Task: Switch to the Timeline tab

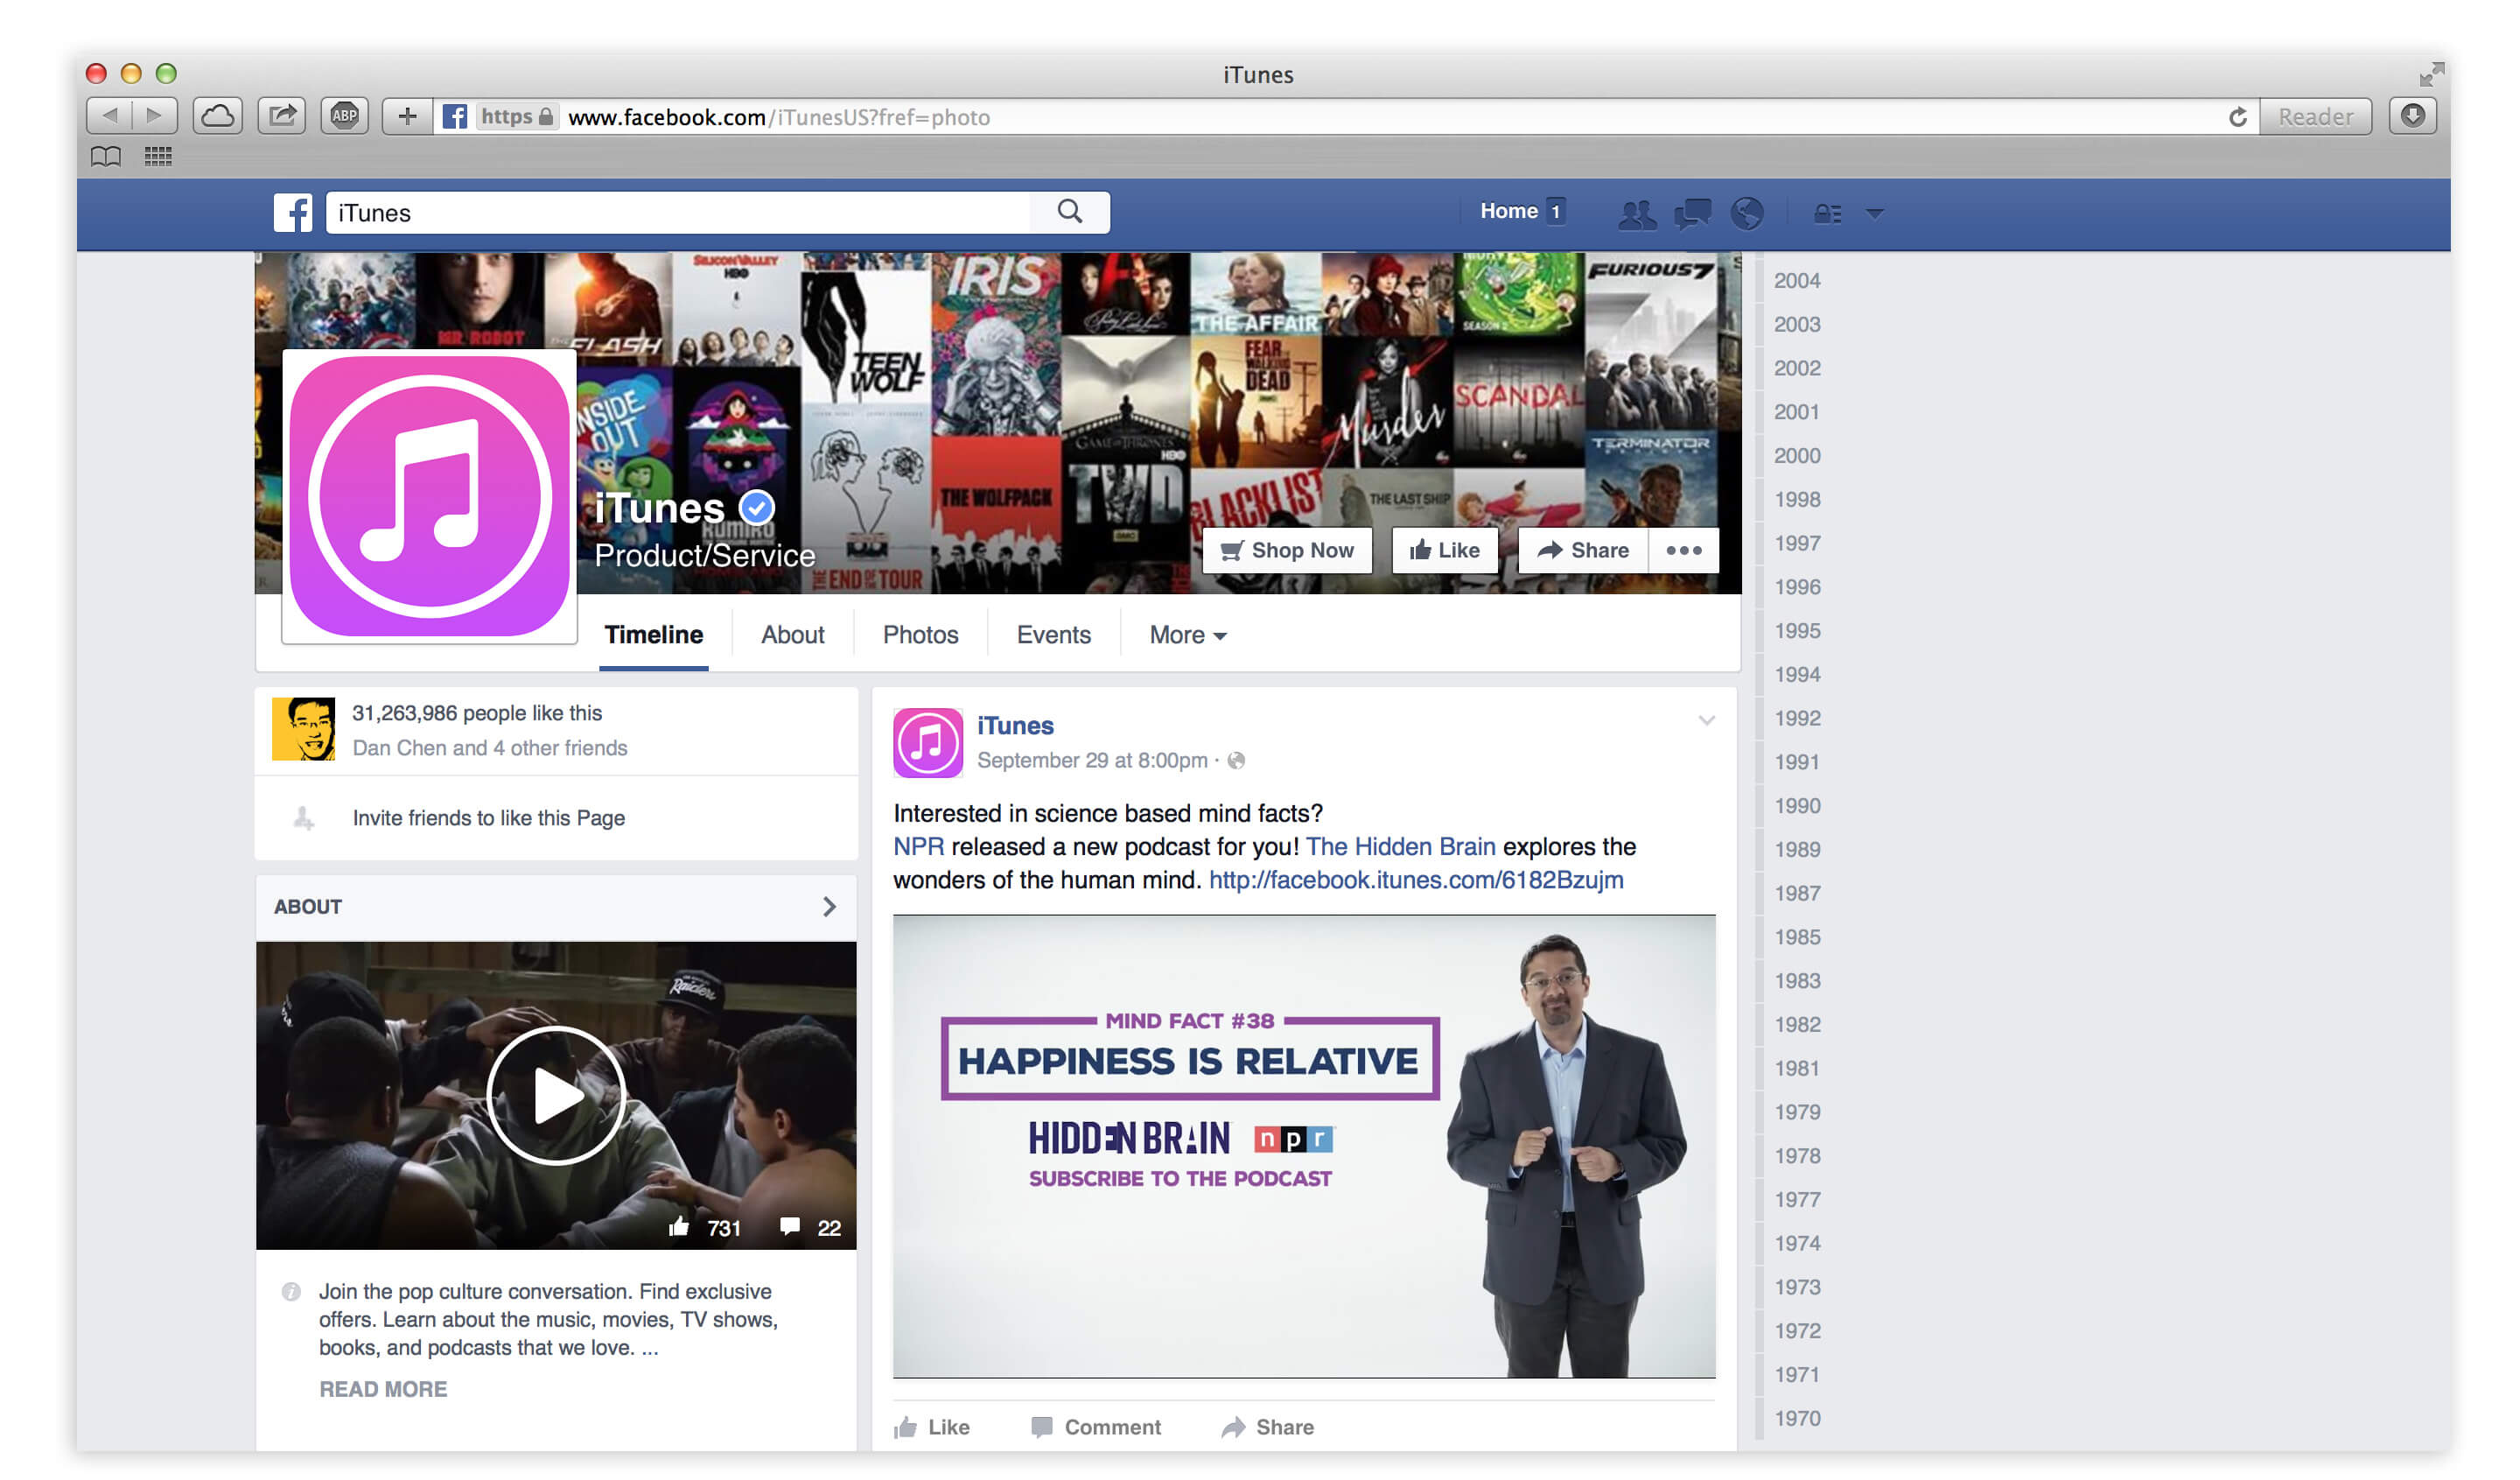Action: pyautogui.click(x=654, y=635)
